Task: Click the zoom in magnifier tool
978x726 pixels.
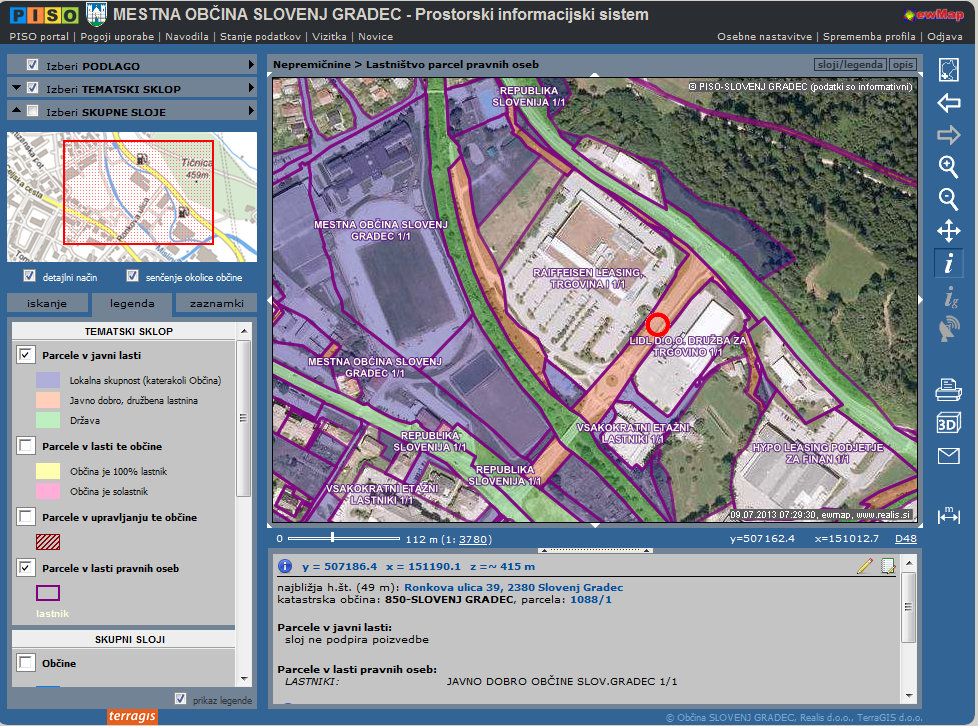Action: pyautogui.click(x=947, y=167)
